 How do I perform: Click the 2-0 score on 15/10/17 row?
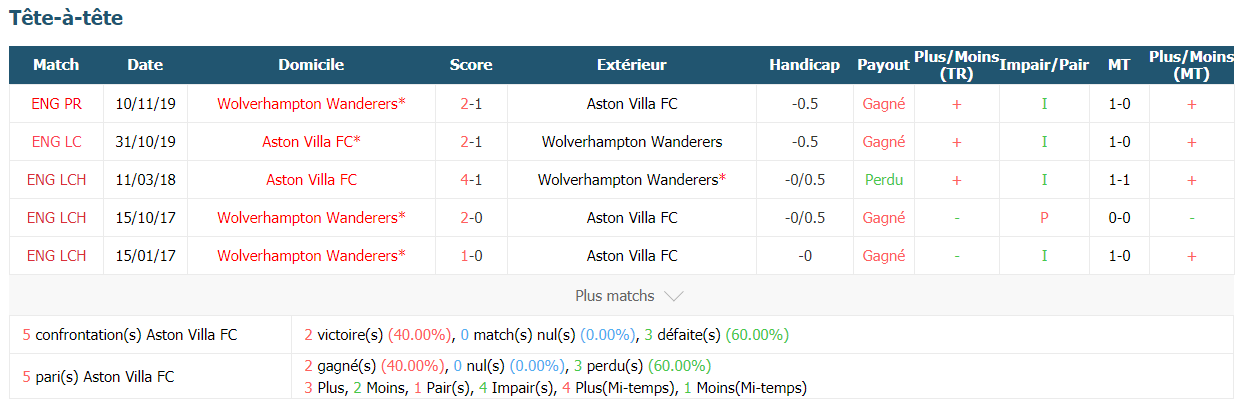coord(471,218)
